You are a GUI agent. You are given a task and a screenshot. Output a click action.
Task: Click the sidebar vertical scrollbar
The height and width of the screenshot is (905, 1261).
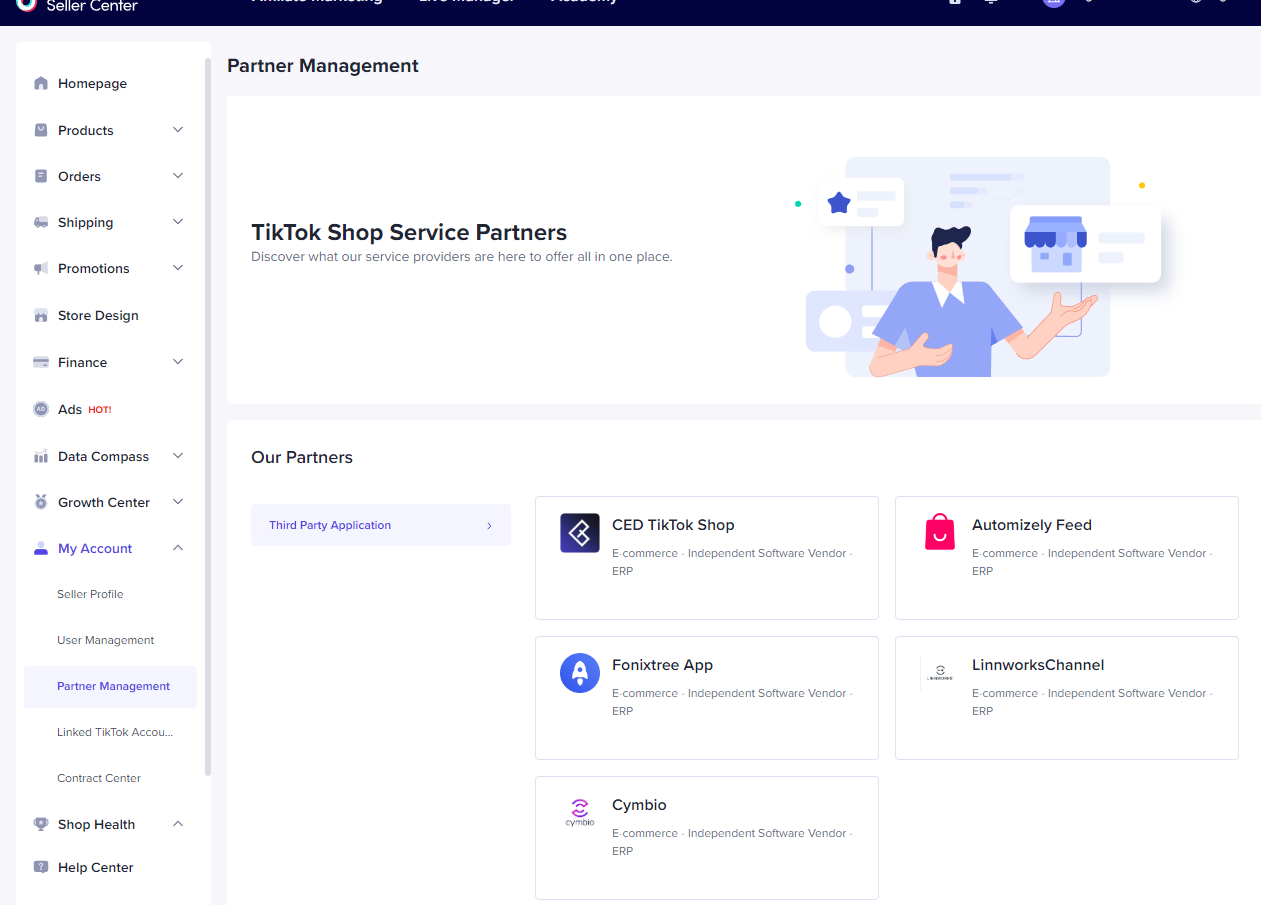(x=208, y=415)
